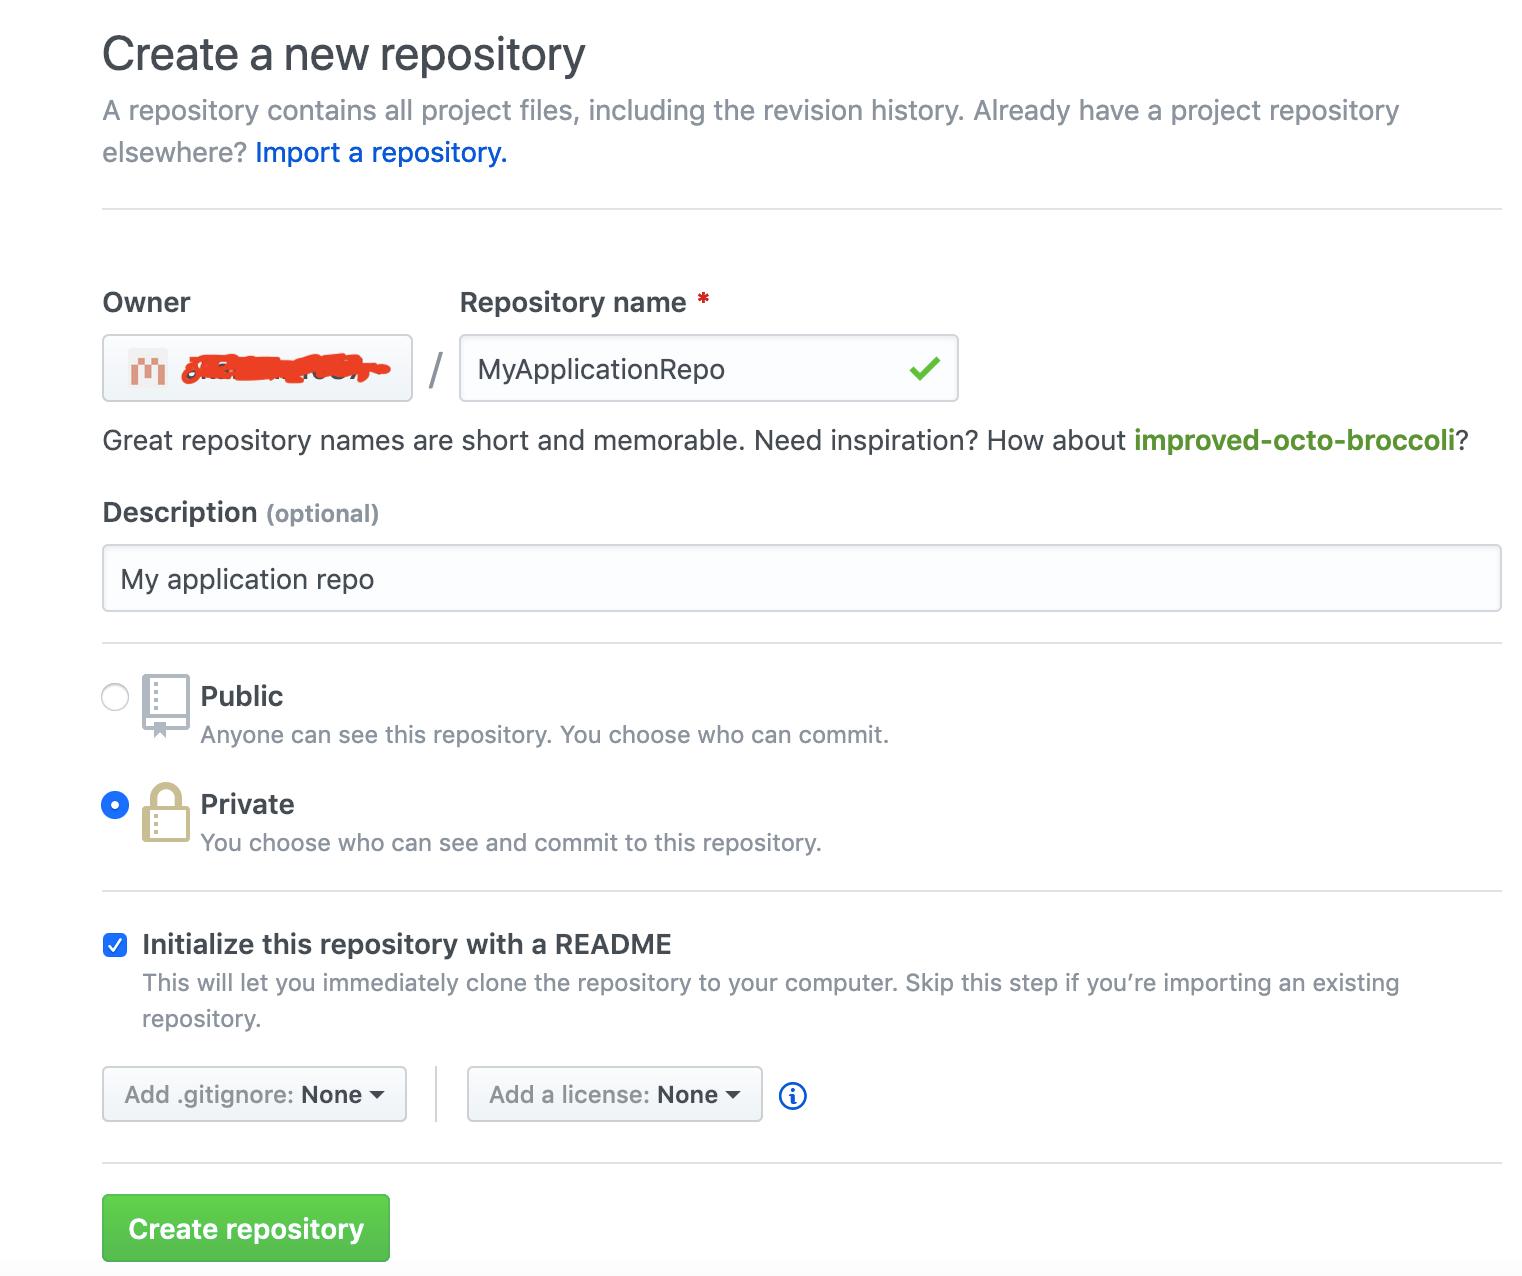Screen dimensions: 1522x1276
Task: Click the info icon beside license dropdown
Action: point(792,1096)
